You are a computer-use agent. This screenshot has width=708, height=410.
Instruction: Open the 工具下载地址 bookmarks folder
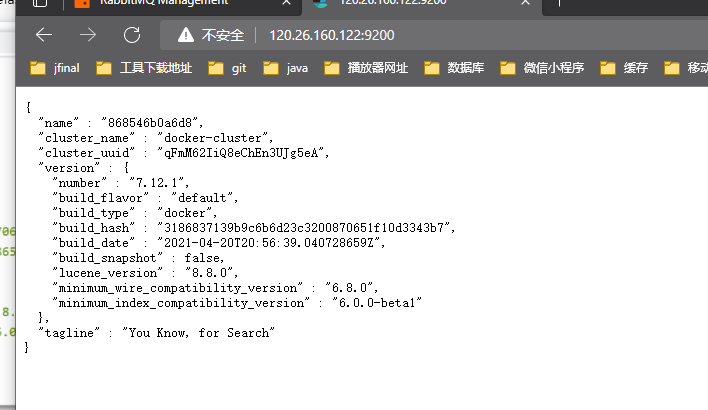[144, 68]
